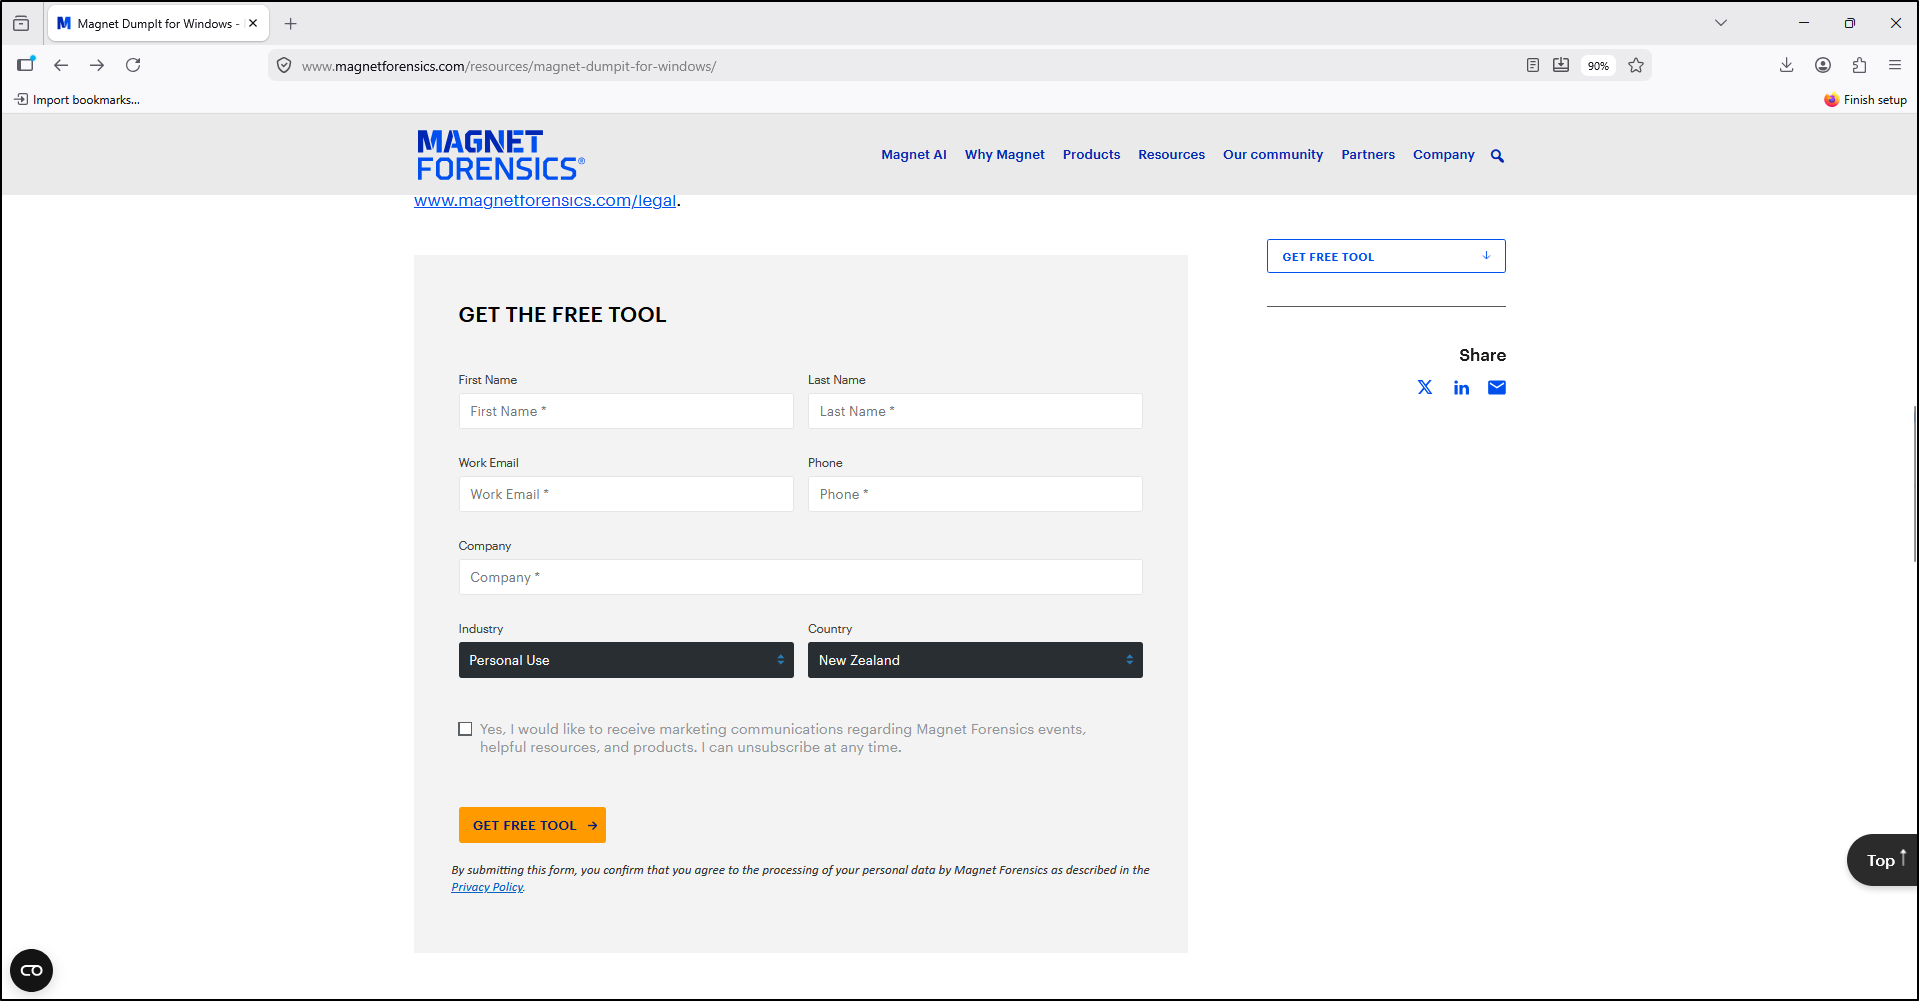Open the Firefox application menu
1919x1001 pixels.
[x=1895, y=65]
